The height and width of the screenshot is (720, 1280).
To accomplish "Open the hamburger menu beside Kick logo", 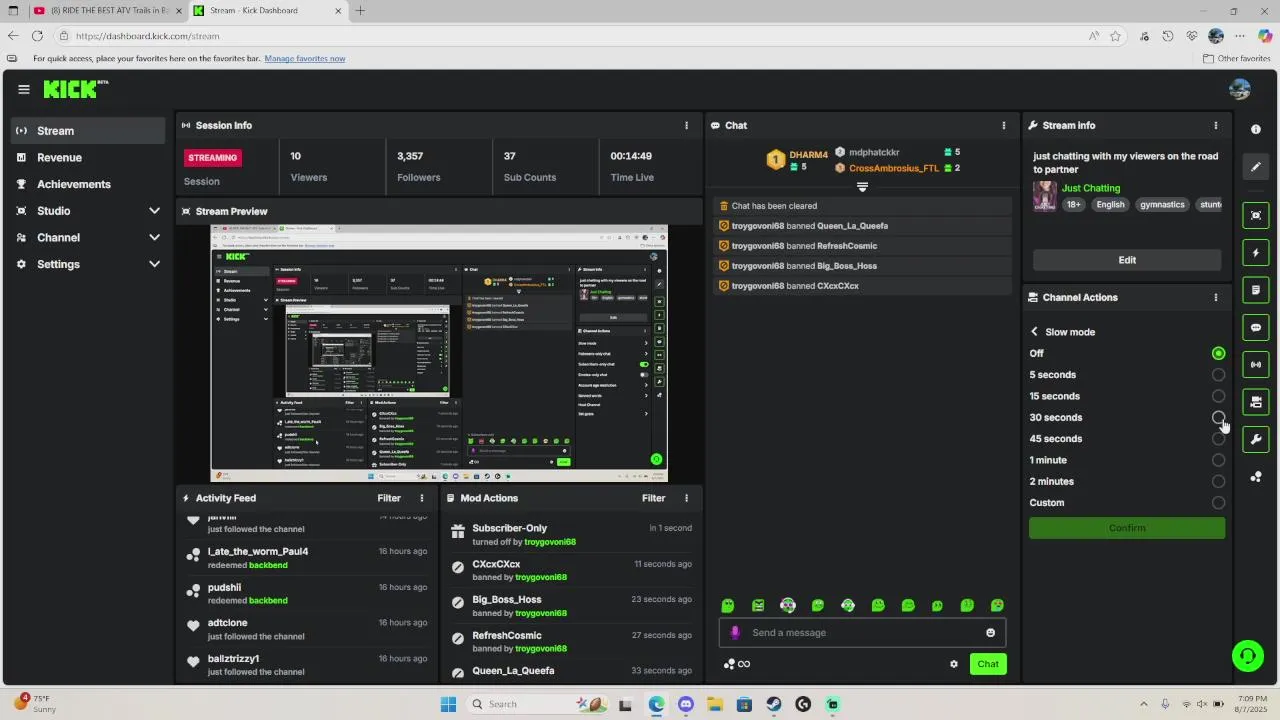I will 23,89.
